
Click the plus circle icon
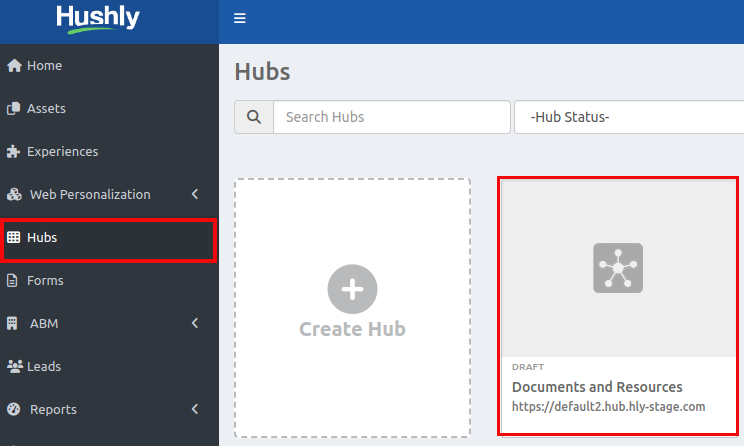pos(352,289)
